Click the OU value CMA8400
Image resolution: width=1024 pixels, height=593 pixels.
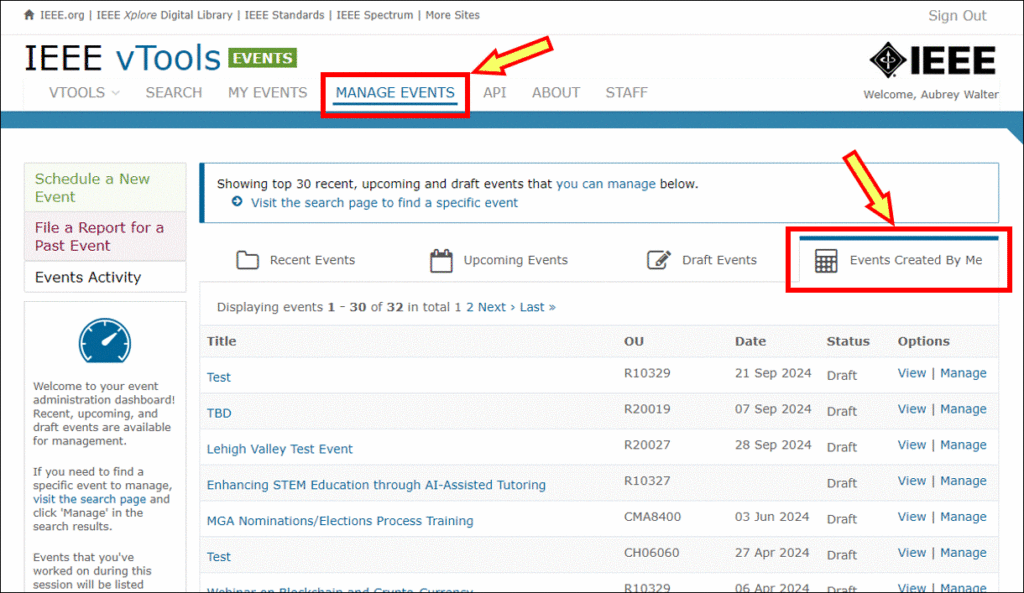(x=652, y=517)
